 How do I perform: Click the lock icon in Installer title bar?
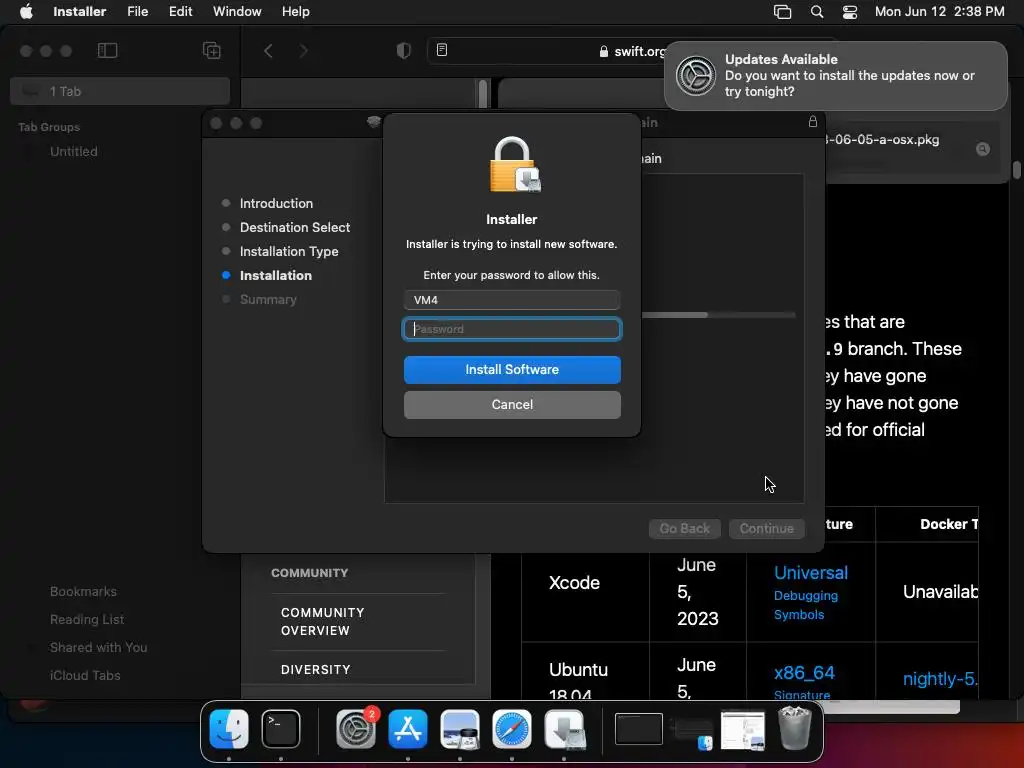tap(812, 121)
